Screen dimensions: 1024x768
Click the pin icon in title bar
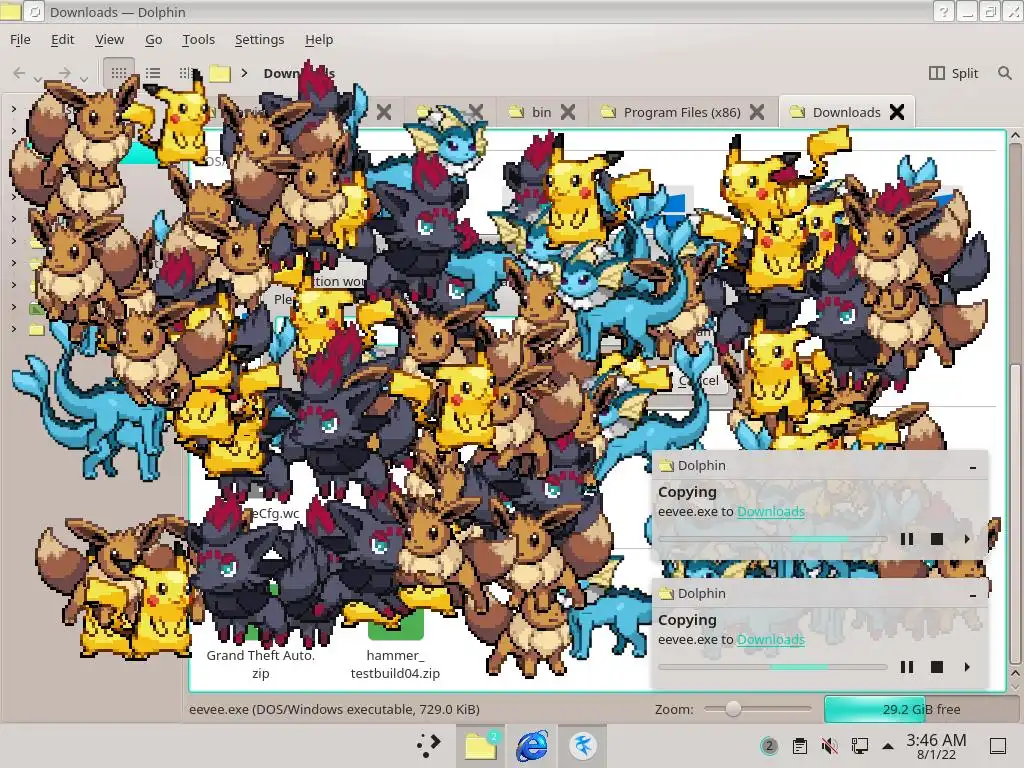(x=35, y=12)
